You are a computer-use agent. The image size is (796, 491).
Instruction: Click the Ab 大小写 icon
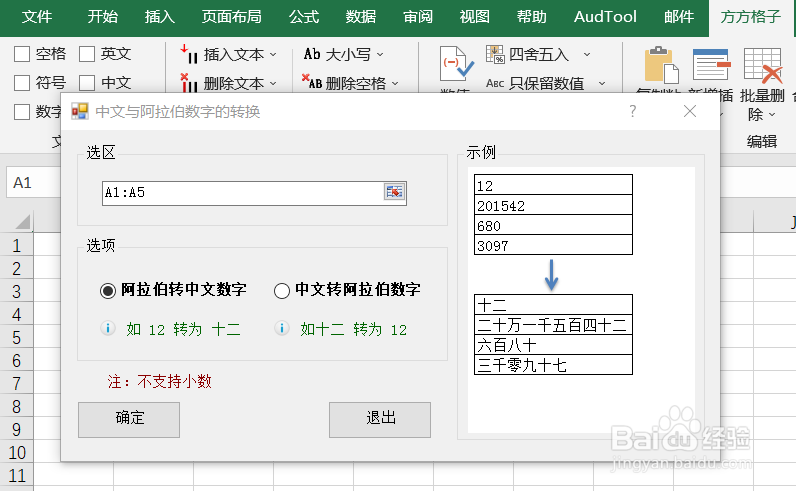coord(312,54)
